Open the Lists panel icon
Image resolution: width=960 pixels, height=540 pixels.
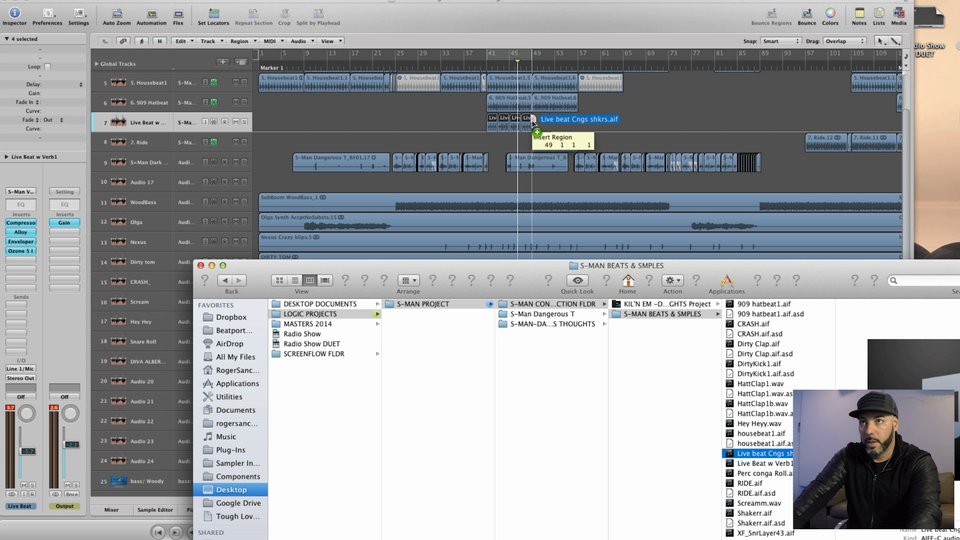(879, 13)
